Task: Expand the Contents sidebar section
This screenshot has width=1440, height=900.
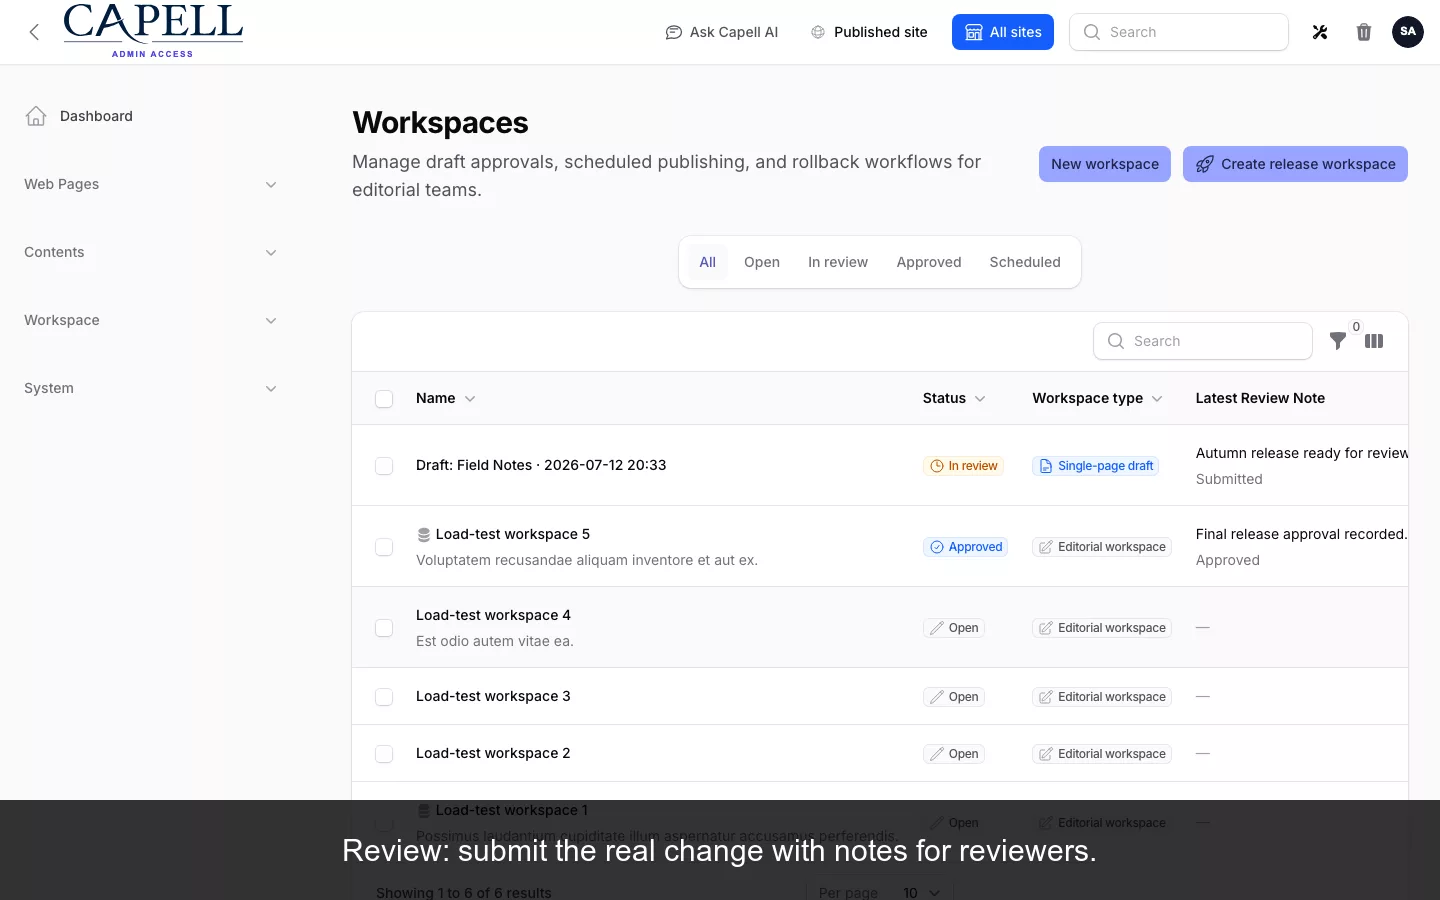Action: click(x=150, y=252)
